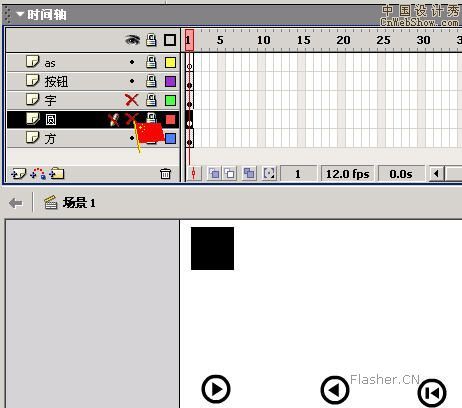Click the eye column header icon
462x408 pixels.
coord(132,40)
